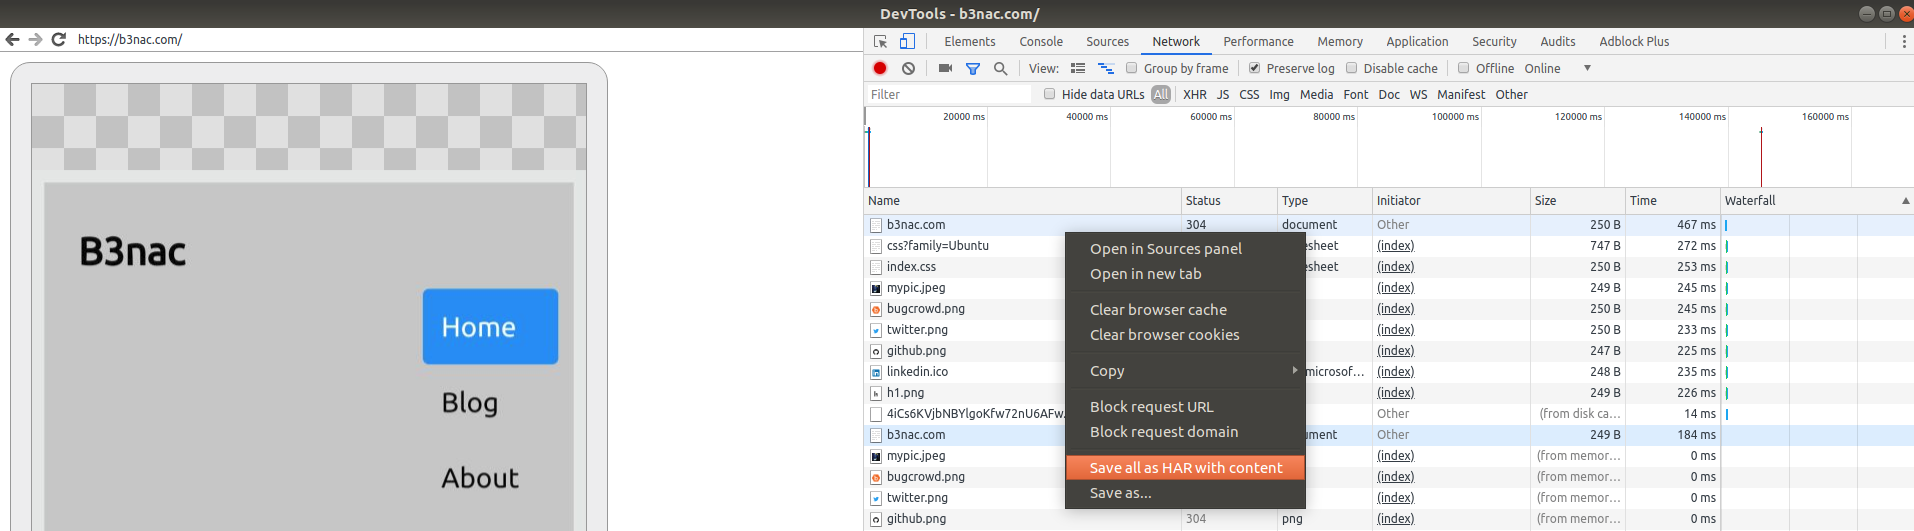Open the Online throttling dropdown

[x=1557, y=68]
